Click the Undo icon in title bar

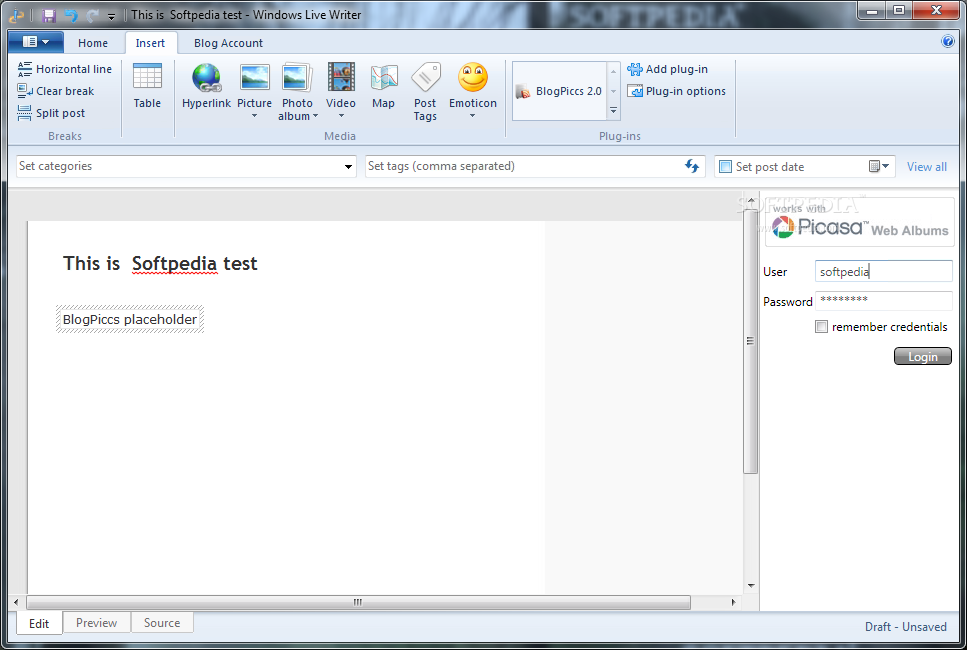click(x=71, y=15)
